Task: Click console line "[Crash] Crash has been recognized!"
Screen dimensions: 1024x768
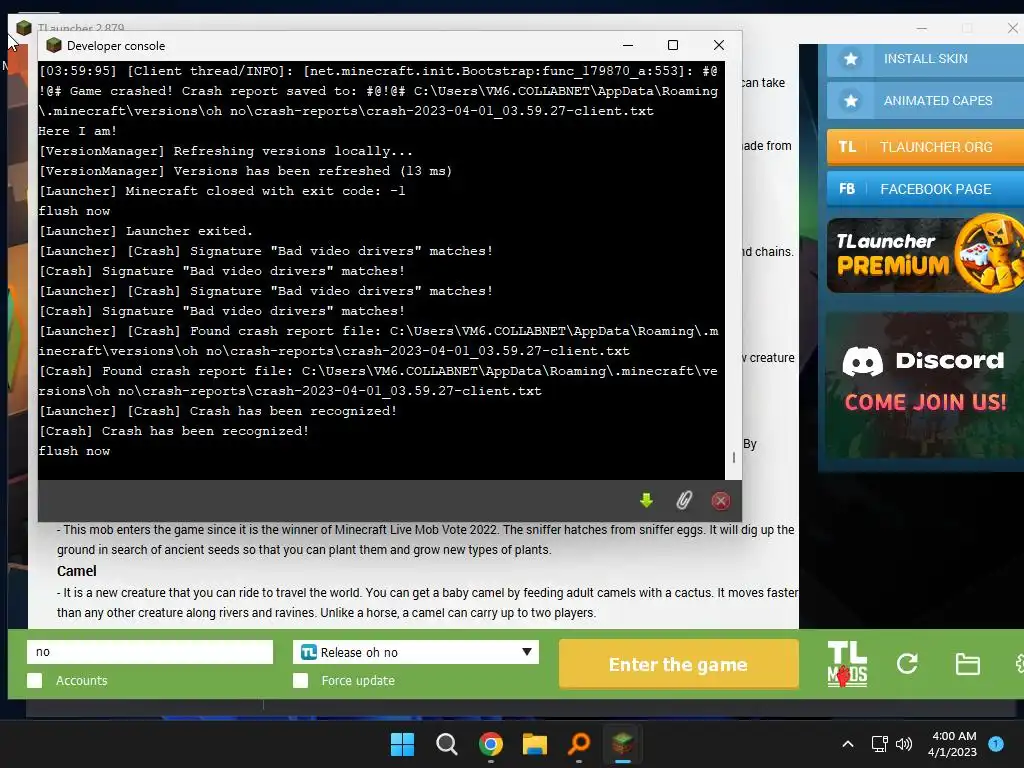Action: click(173, 431)
